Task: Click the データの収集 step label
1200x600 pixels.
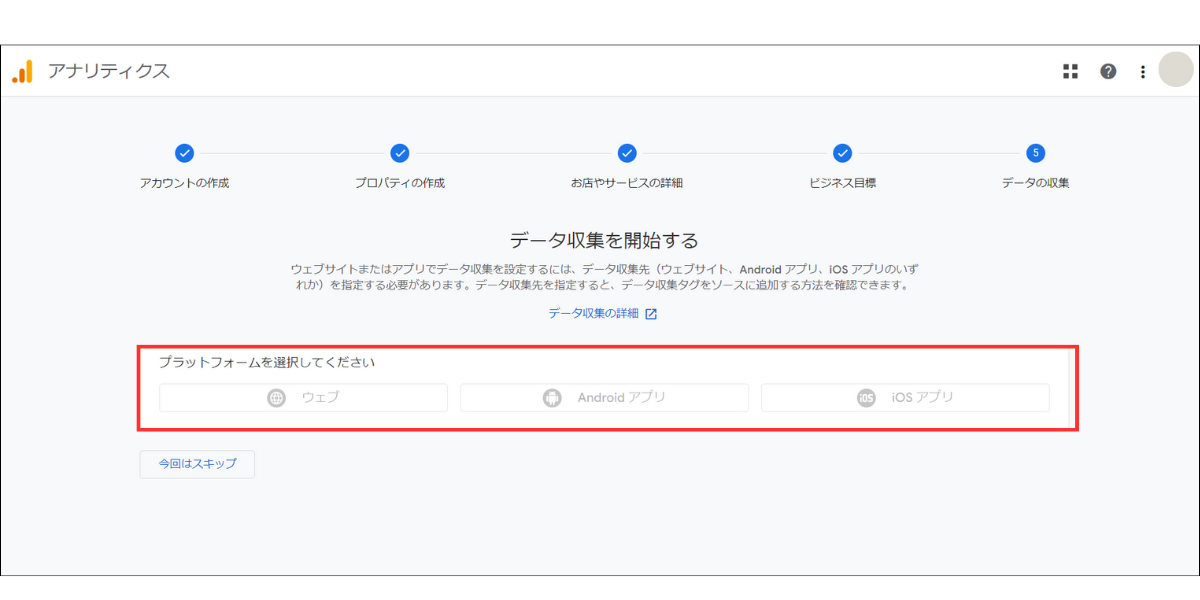Action: tap(1036, 183)
